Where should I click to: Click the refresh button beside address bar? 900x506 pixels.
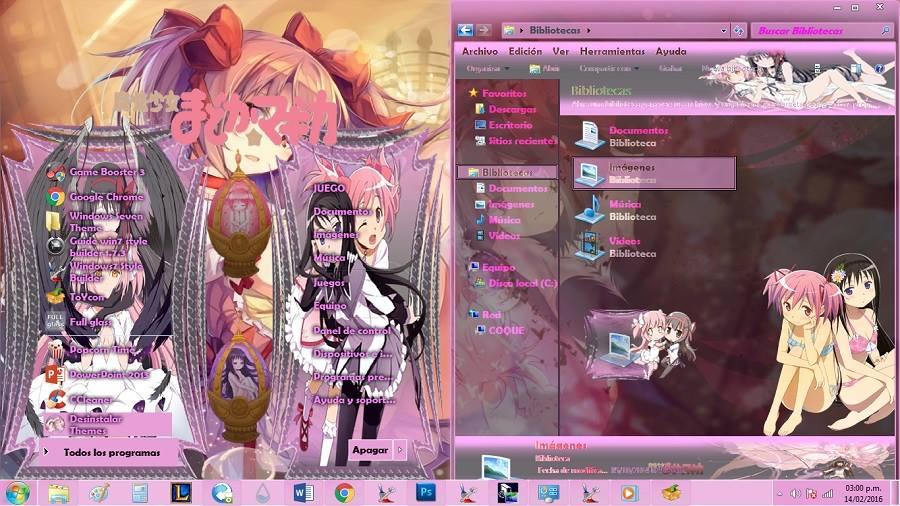[738, 30]
